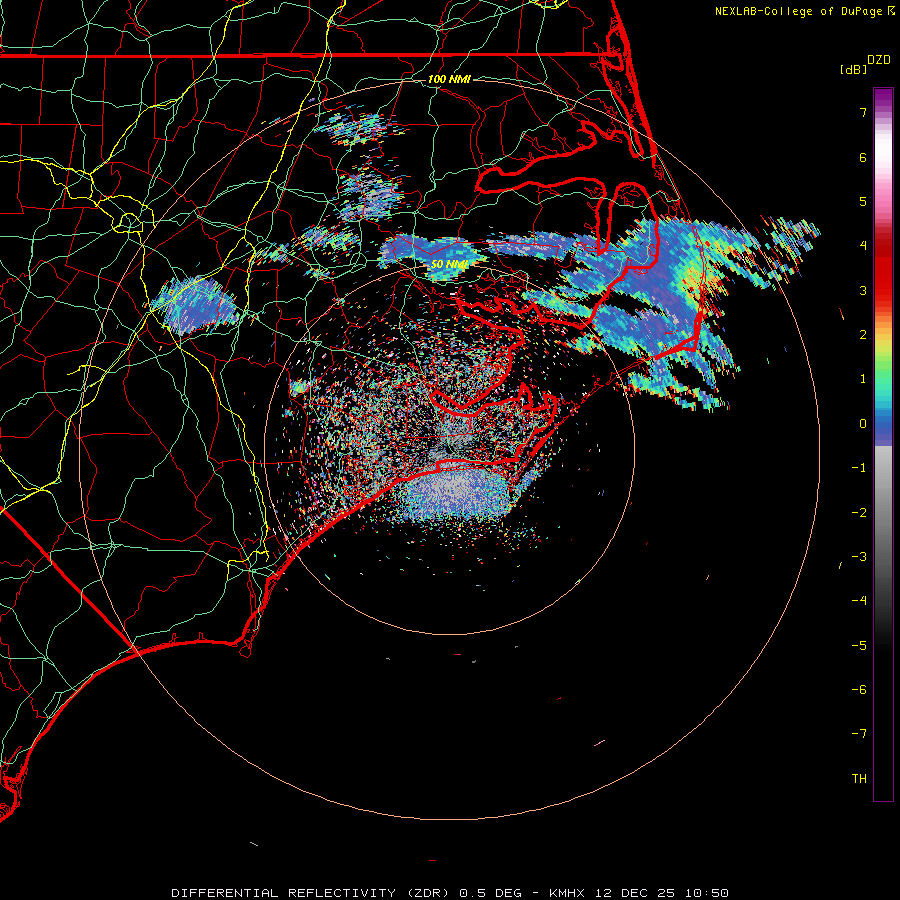
Task: Click the 1 dB color scale label
Action: click(863, 379)
